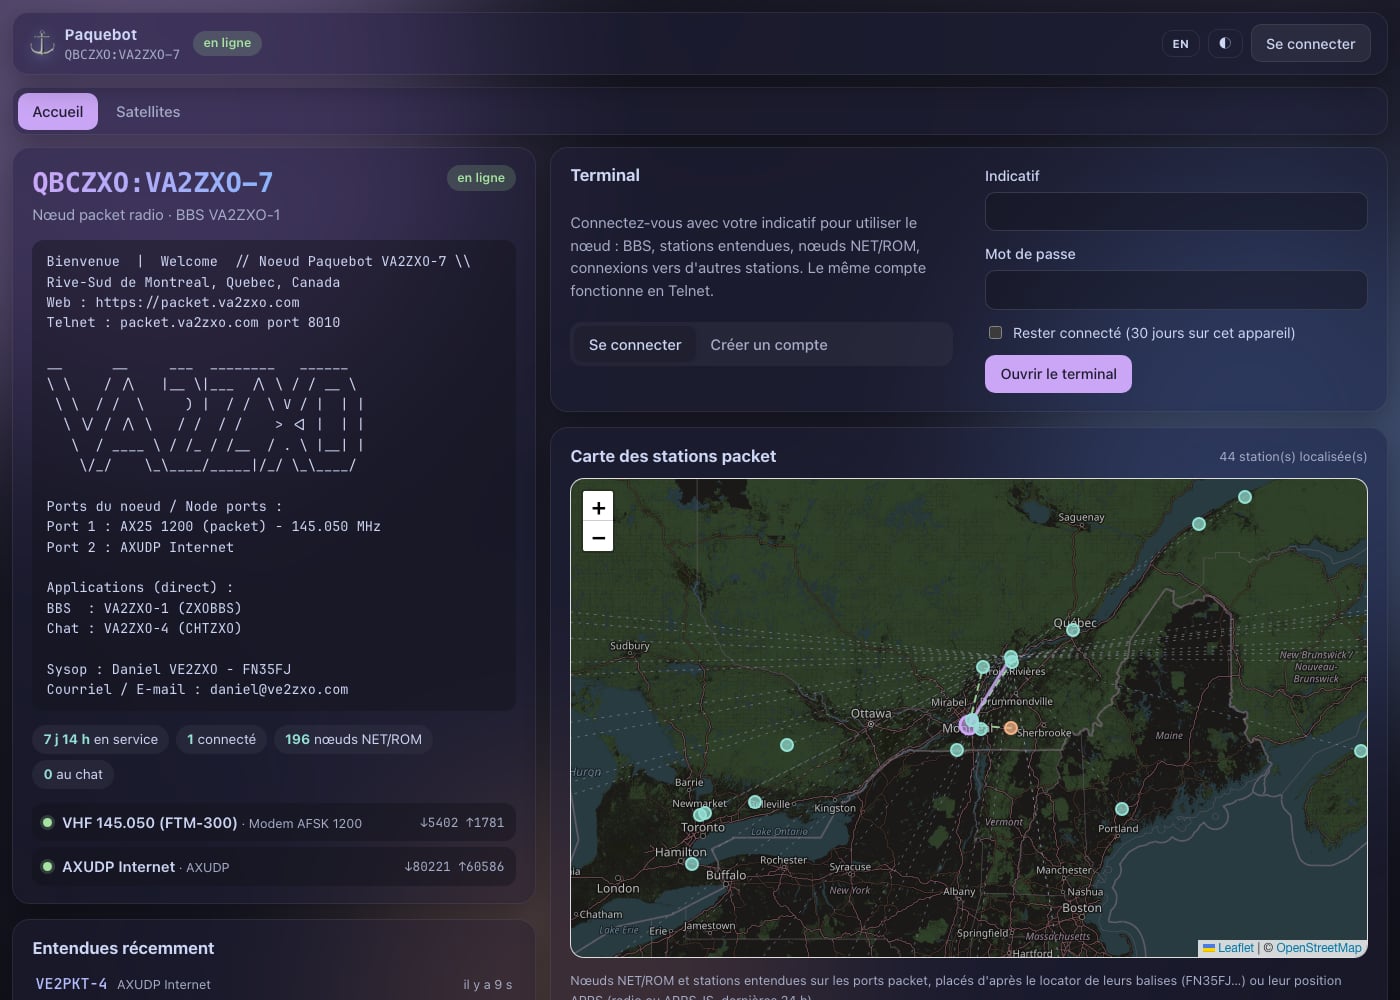Select the Créer un compte tab

point(769,345)
